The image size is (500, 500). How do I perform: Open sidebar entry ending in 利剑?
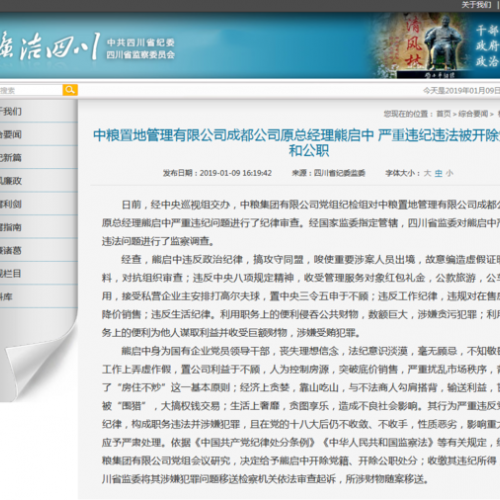pyautogui.click(x=39, y=204)
